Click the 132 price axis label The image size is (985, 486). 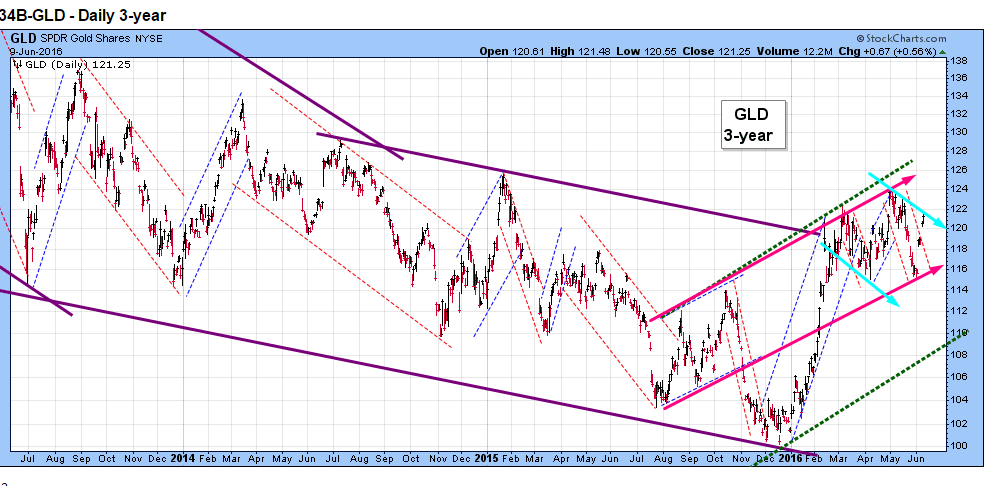tap(958, 114)
